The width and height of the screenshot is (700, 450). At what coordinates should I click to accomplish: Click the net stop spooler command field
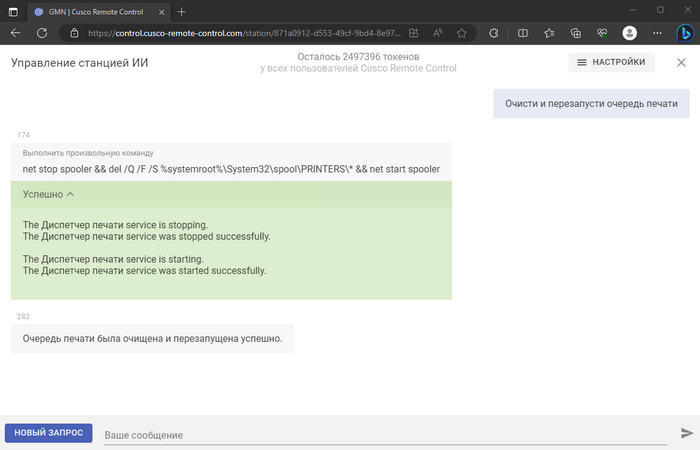click(x=231, y=169)
